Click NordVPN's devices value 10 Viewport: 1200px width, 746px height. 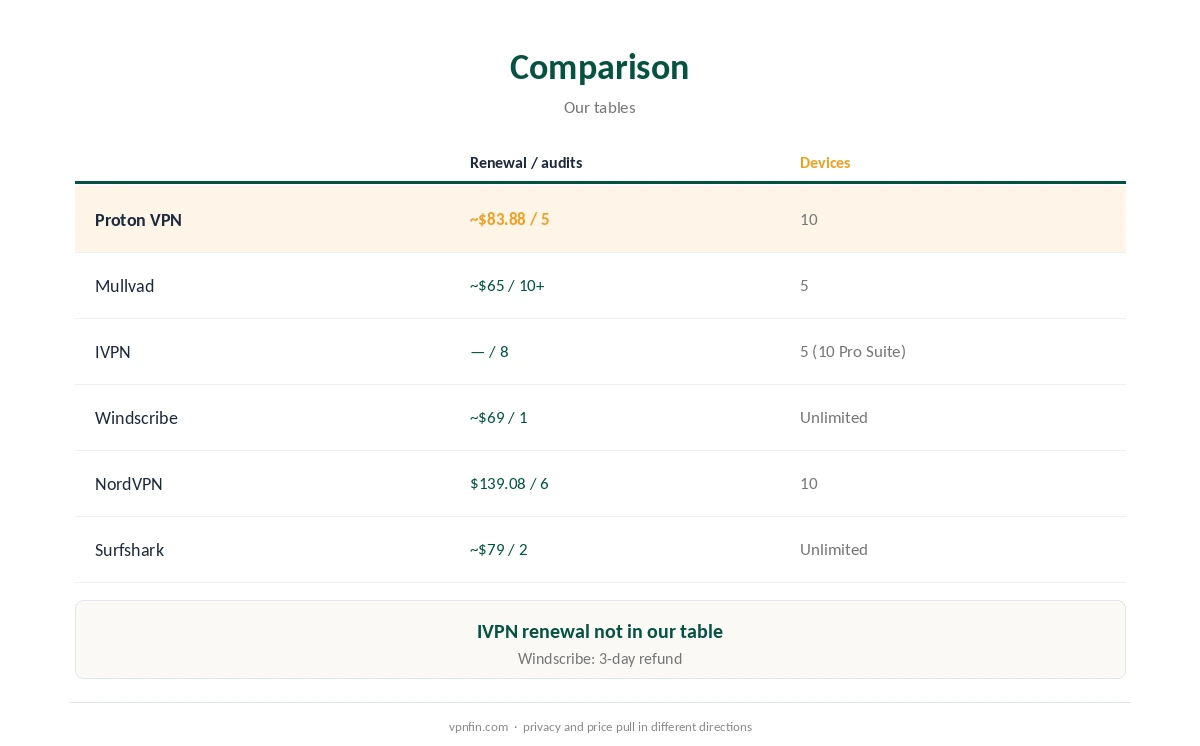808,483
